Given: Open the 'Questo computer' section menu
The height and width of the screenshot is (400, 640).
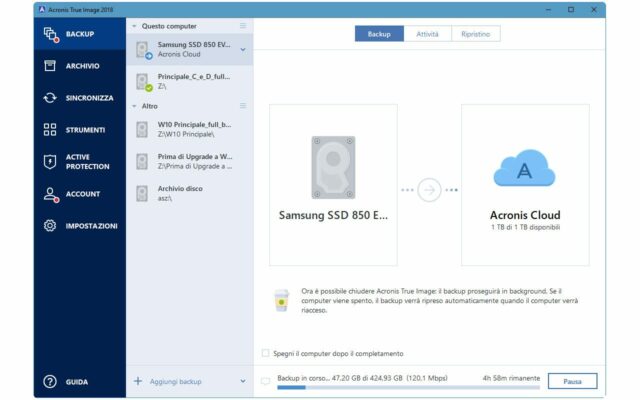Looking at the screenshot, I should tap(243, 25).
